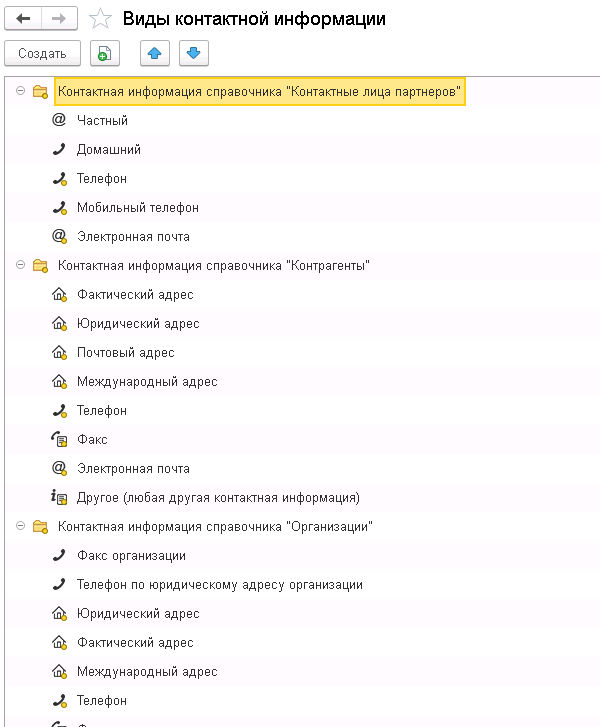
Task: Click the Частный email icon
Action: [x=59, y=120]
